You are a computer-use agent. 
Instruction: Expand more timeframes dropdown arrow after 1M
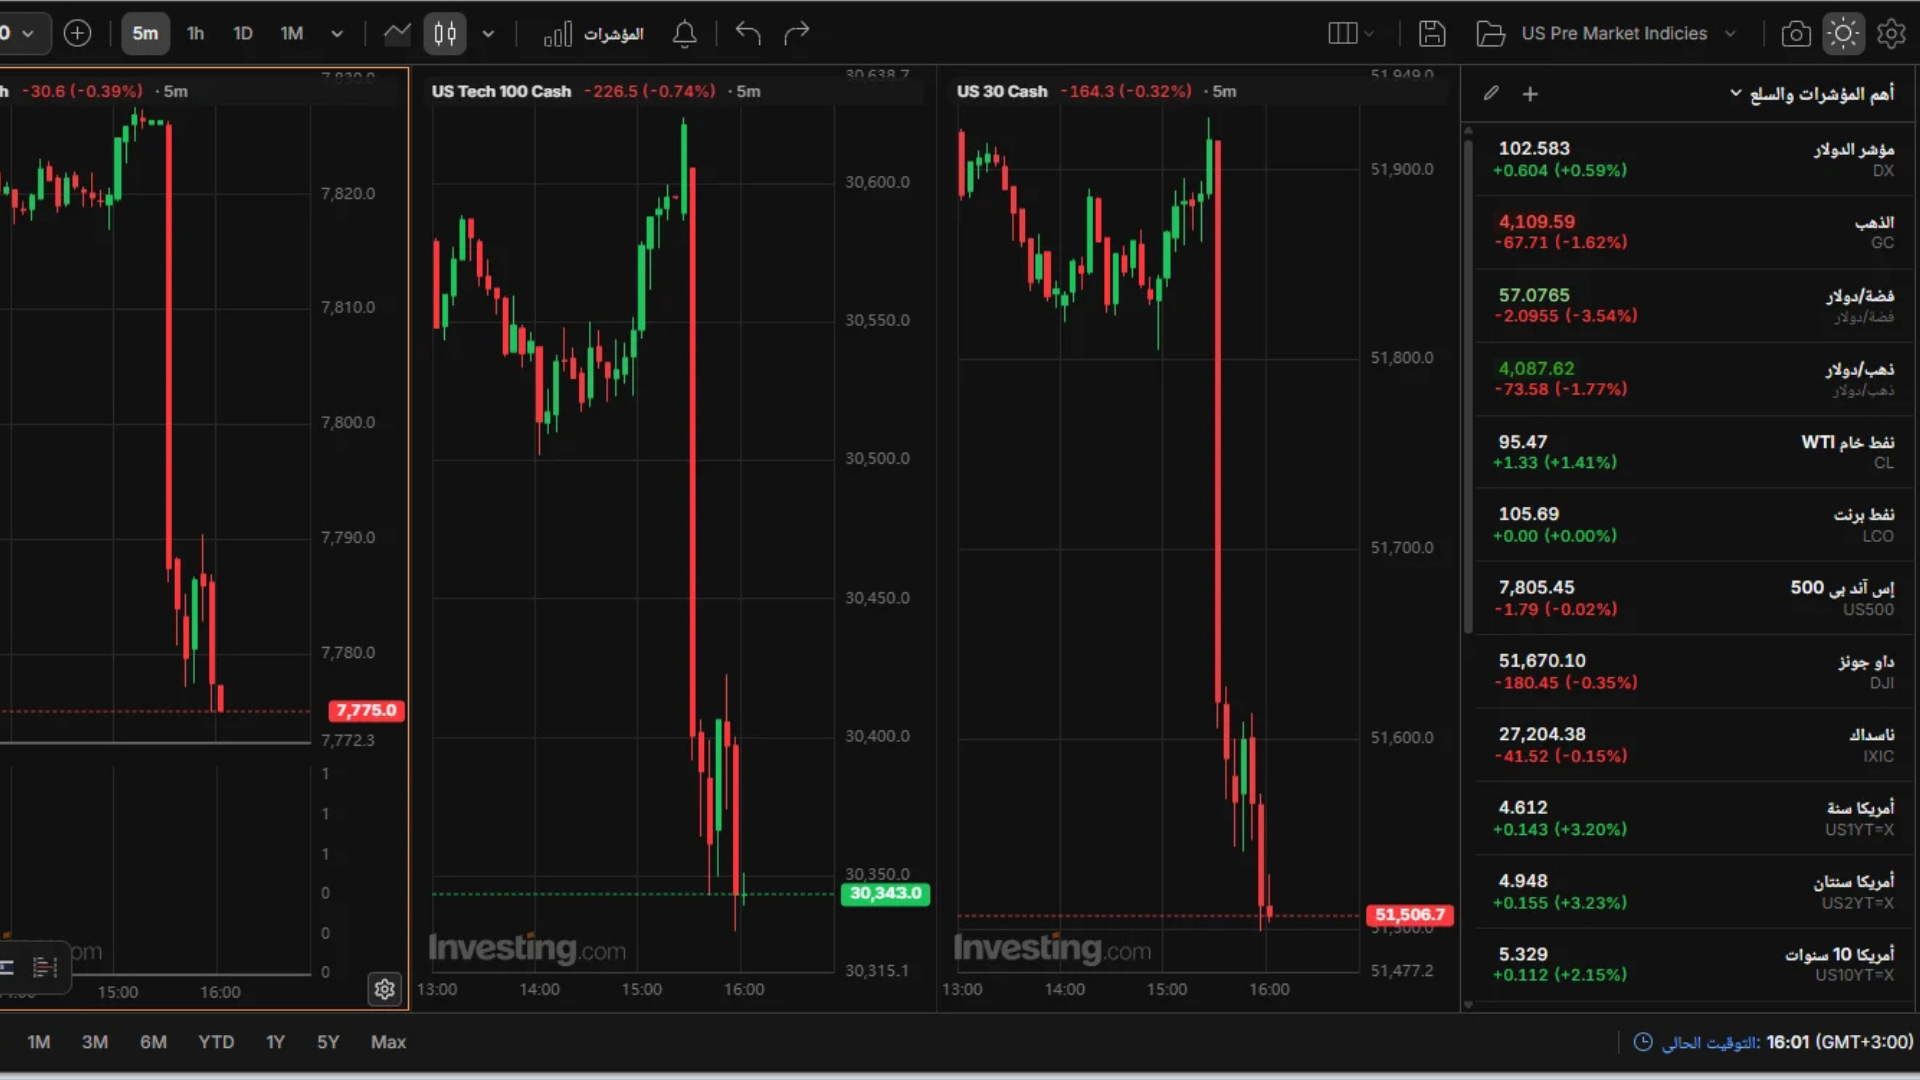pyautogui.click(x=337, y=34)
